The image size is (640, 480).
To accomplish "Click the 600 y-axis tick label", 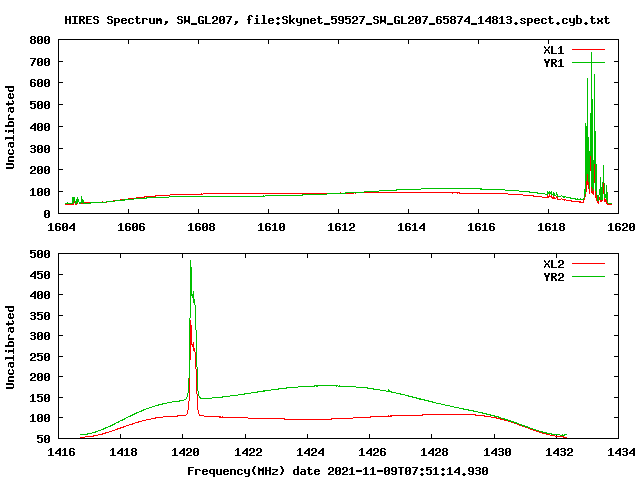I will 40,83.
